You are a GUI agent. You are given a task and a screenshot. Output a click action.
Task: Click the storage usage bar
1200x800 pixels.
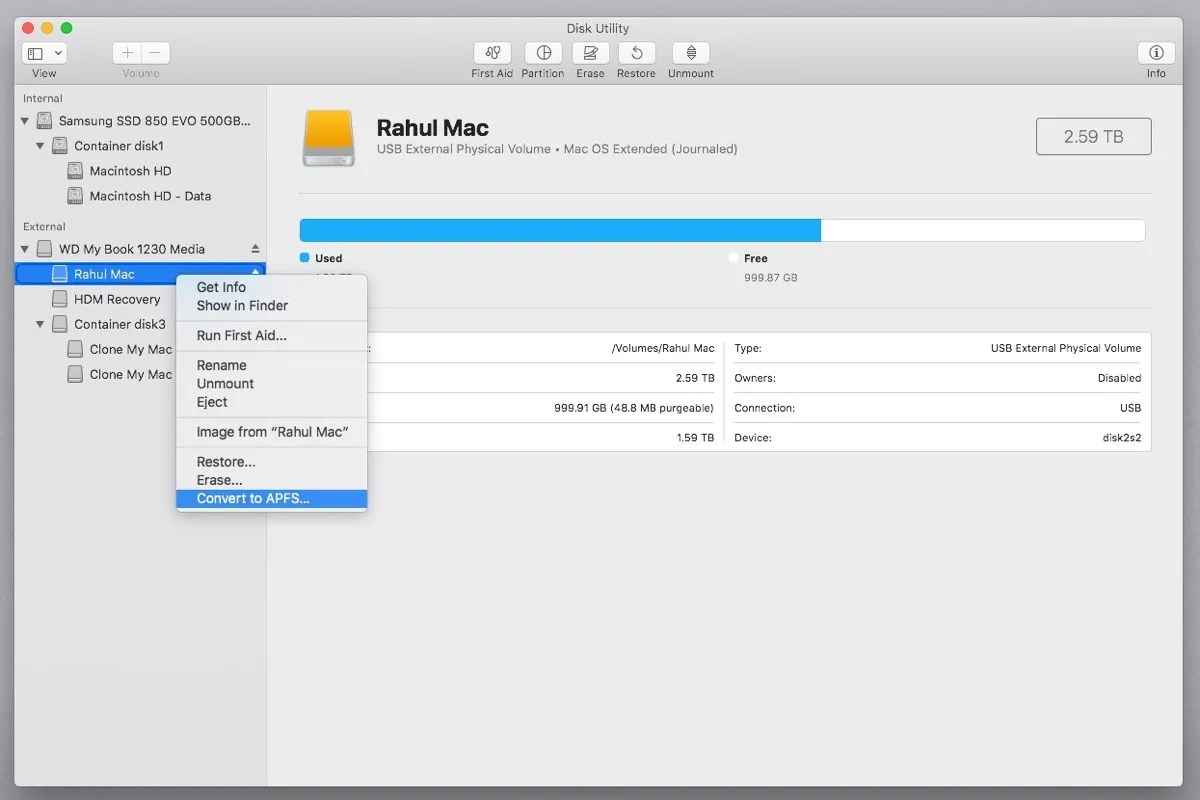tap(722, 229)
